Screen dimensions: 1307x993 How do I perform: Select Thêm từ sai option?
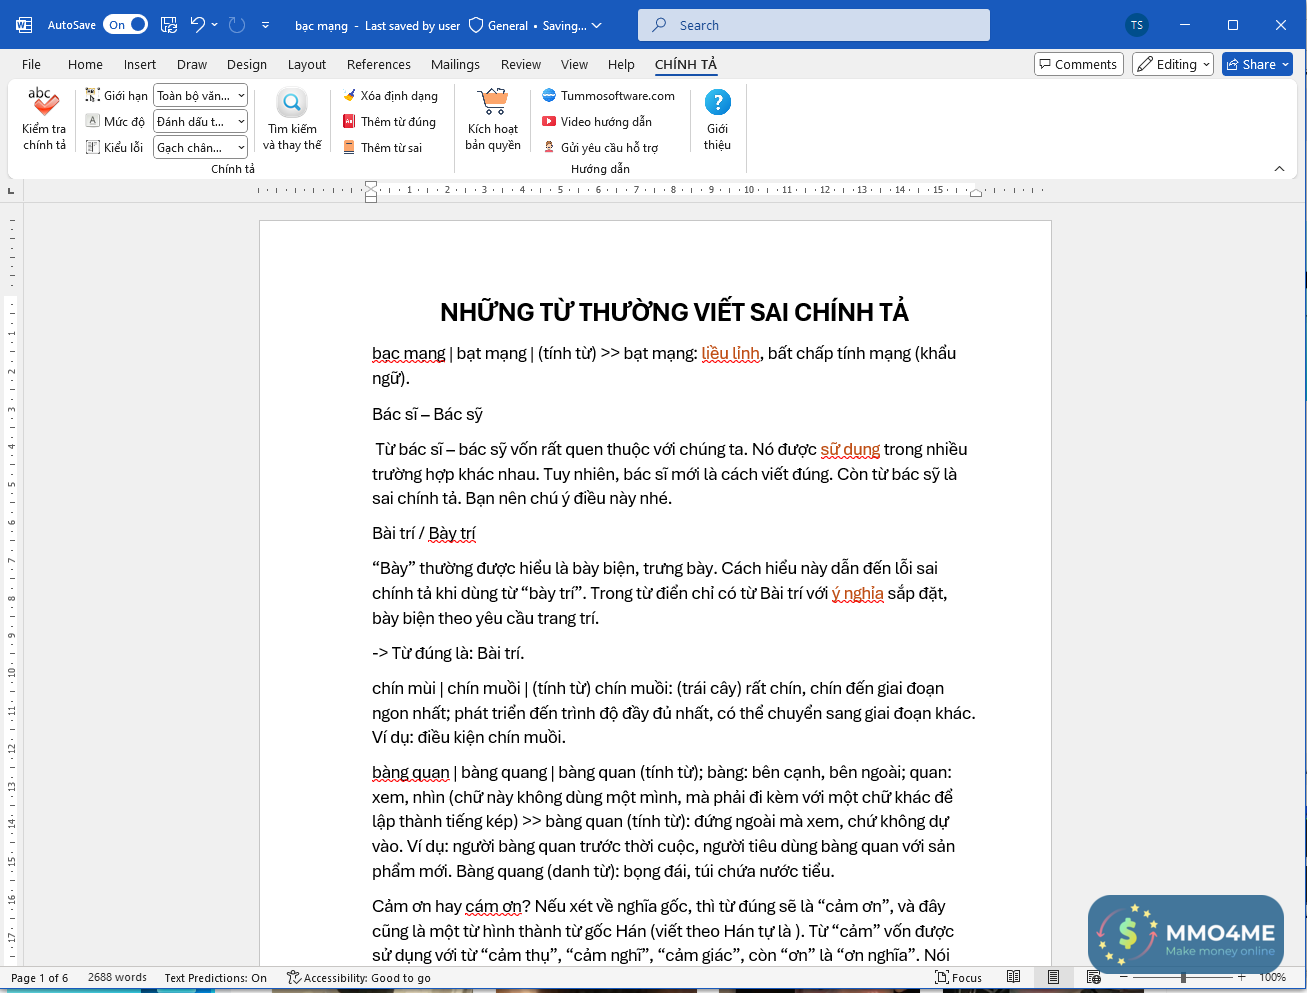[x=383, y=148]
